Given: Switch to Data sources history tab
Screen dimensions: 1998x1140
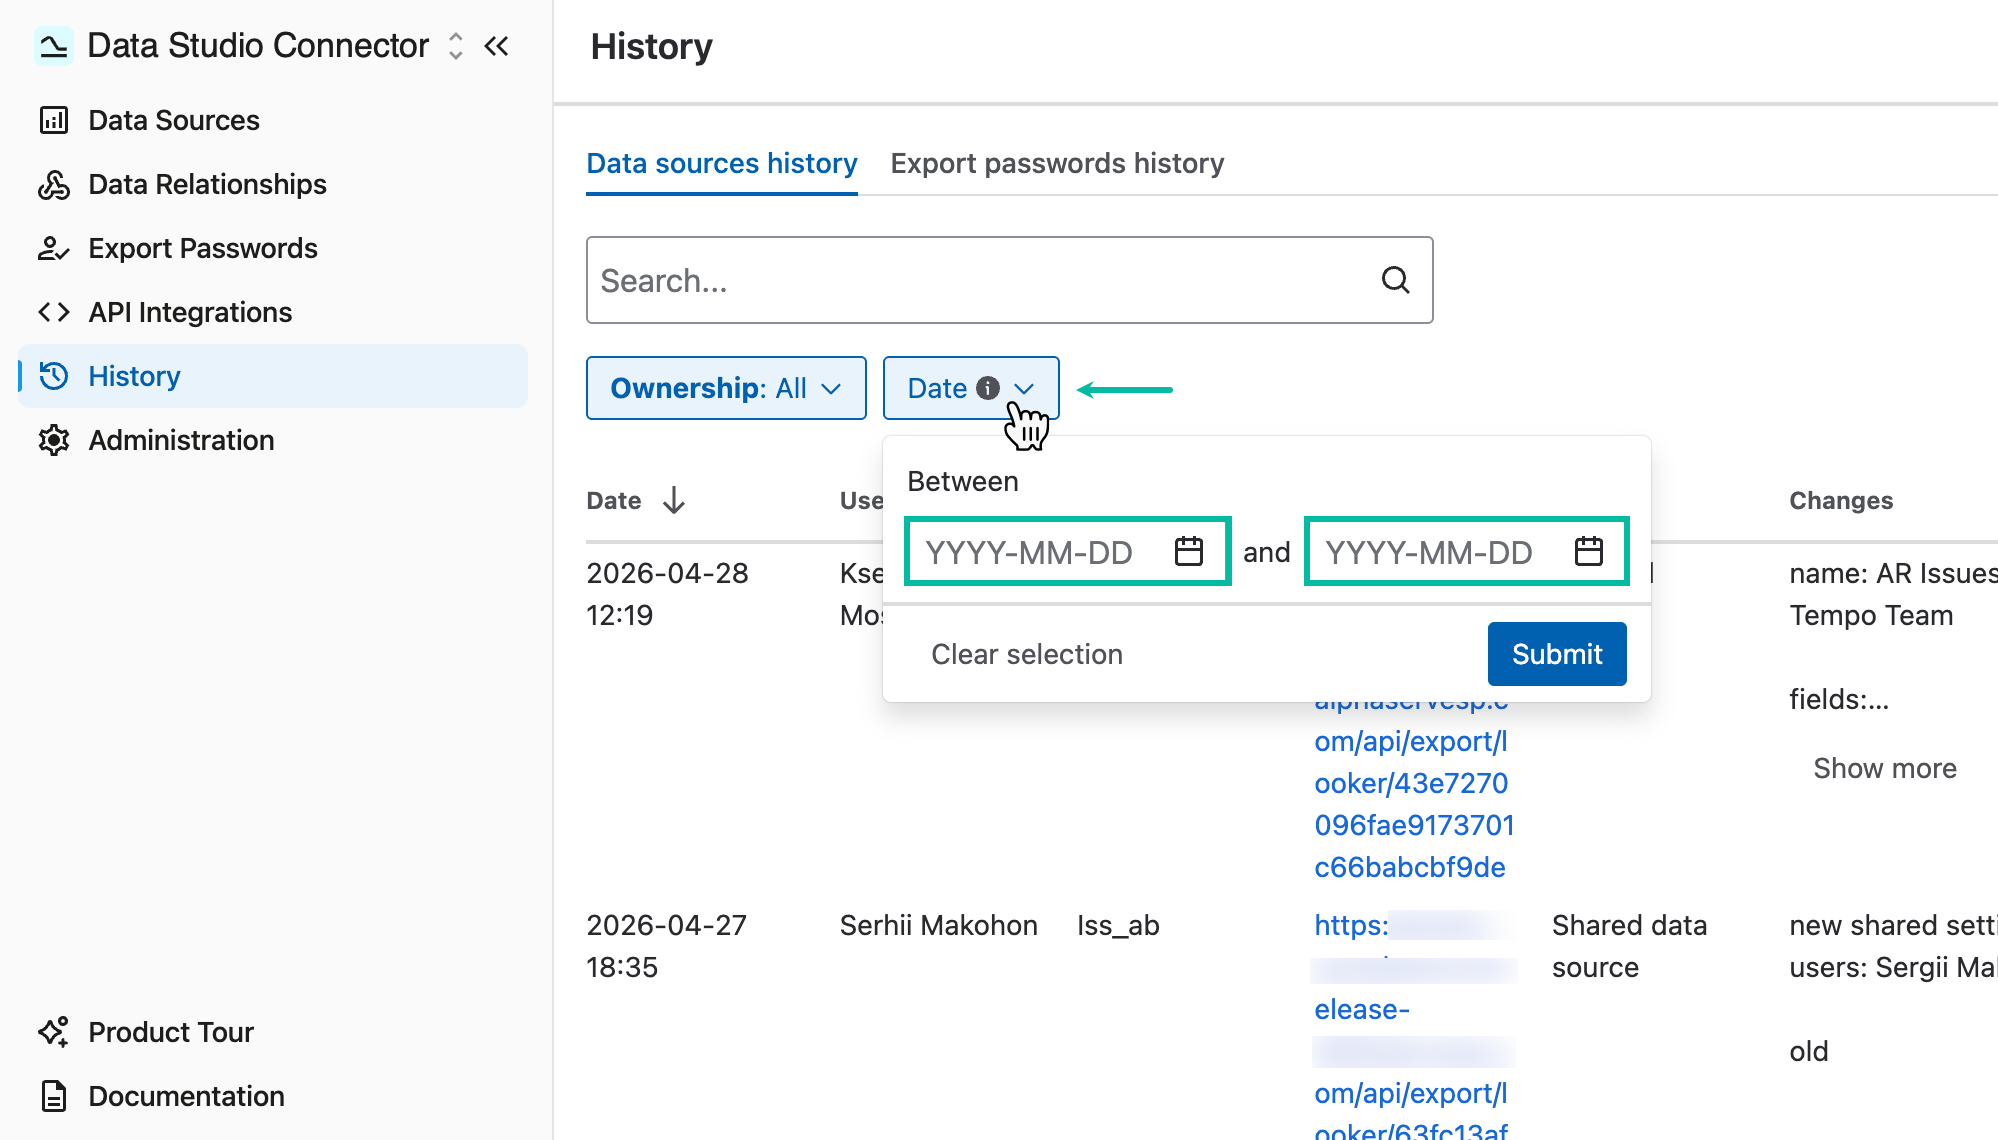Looking at the screenshot, I should coord(721,163).
